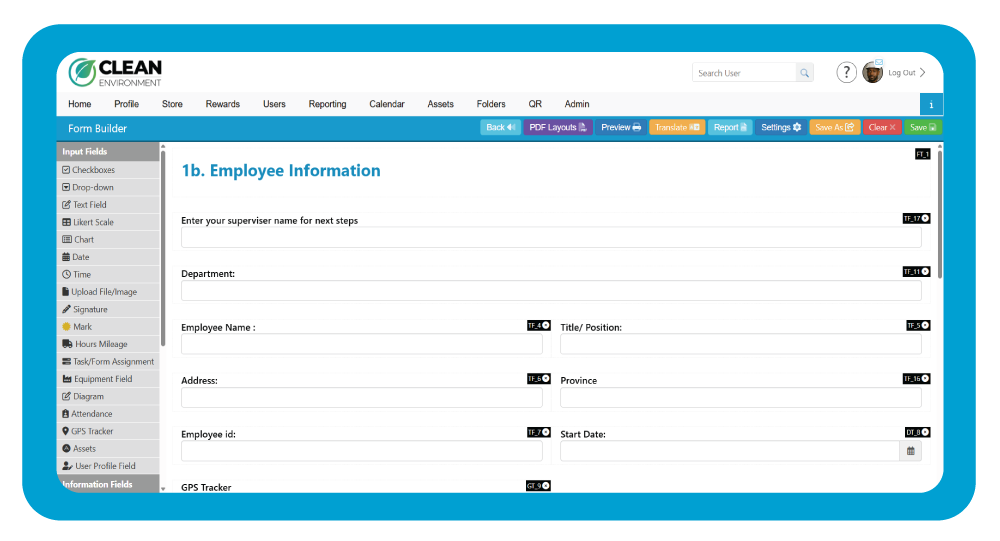The image size is (1000, 541).
Task: Open the TF_7 Employee id badge
Action: (x=538, y=433)
